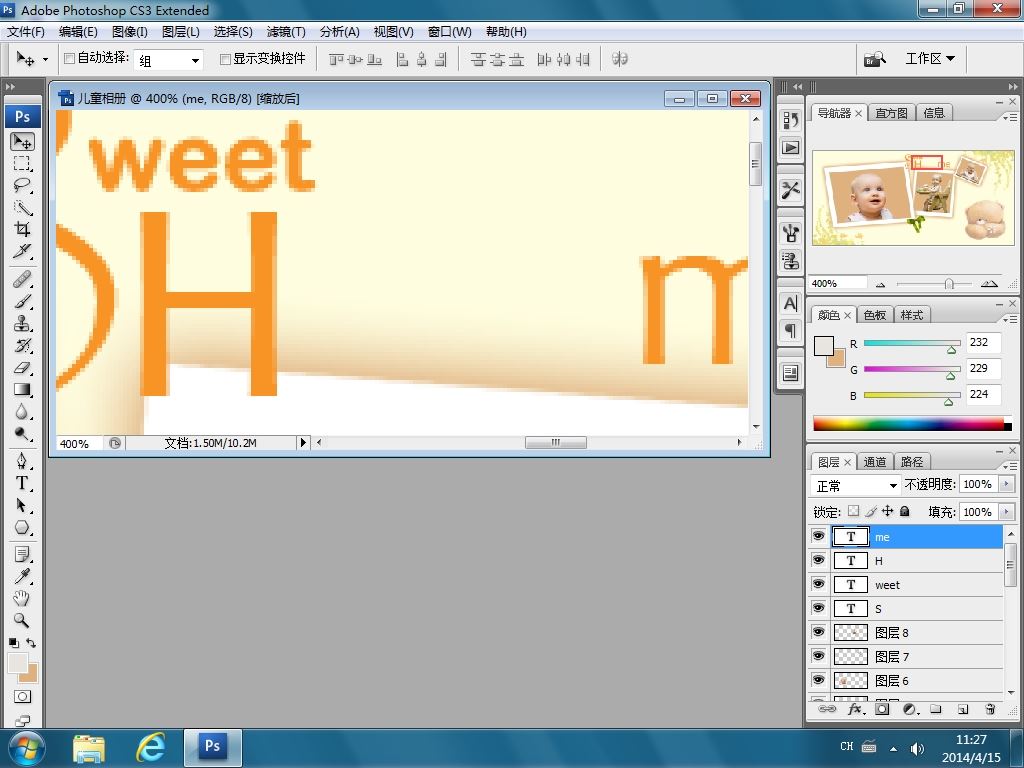Activate the Horizontal Type tool
The width and height of the screenshot is (1024, 768).
22,482
